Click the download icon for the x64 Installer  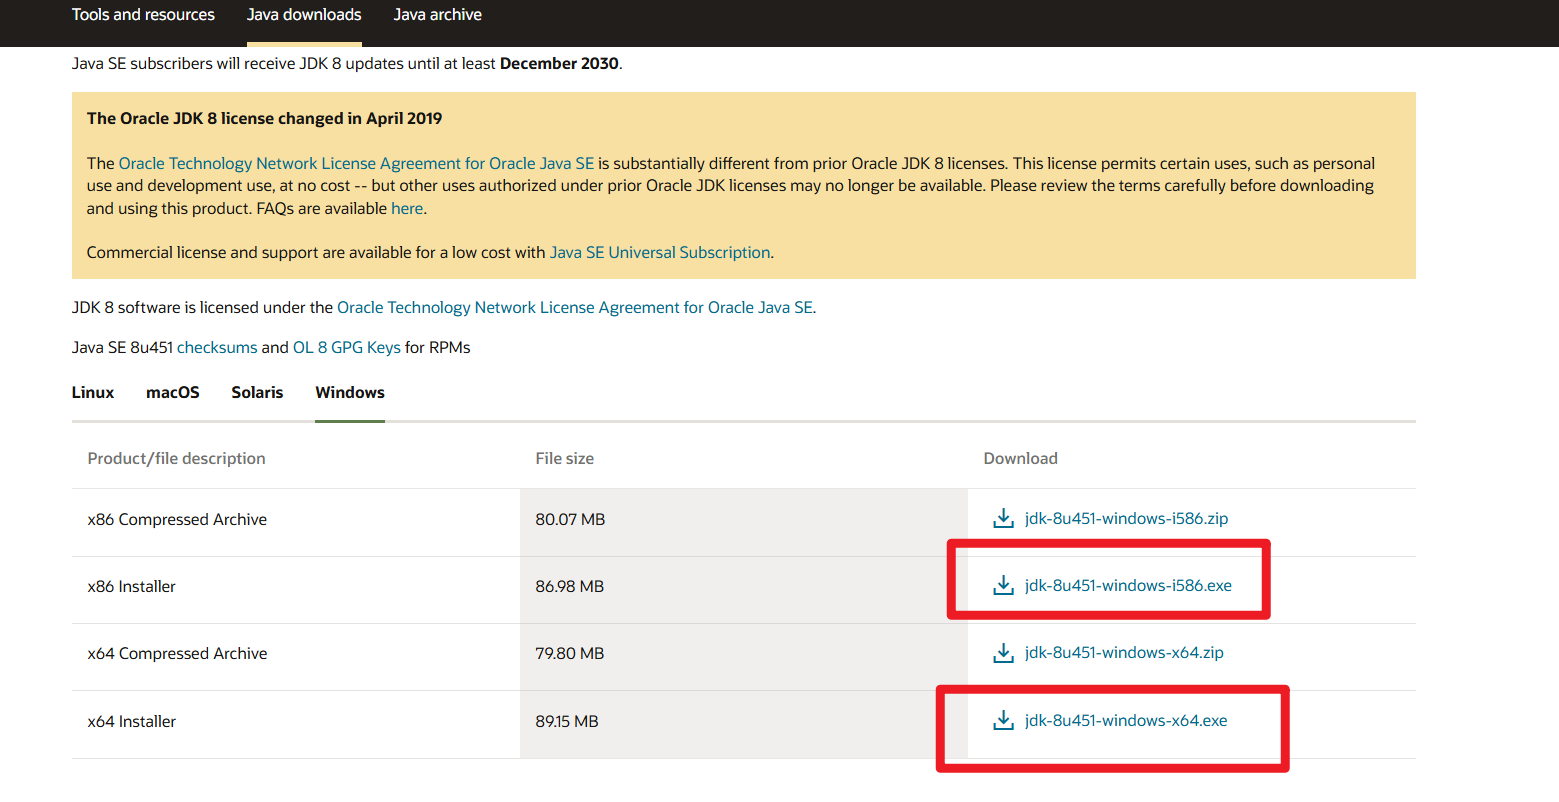tap(1002, 719)
